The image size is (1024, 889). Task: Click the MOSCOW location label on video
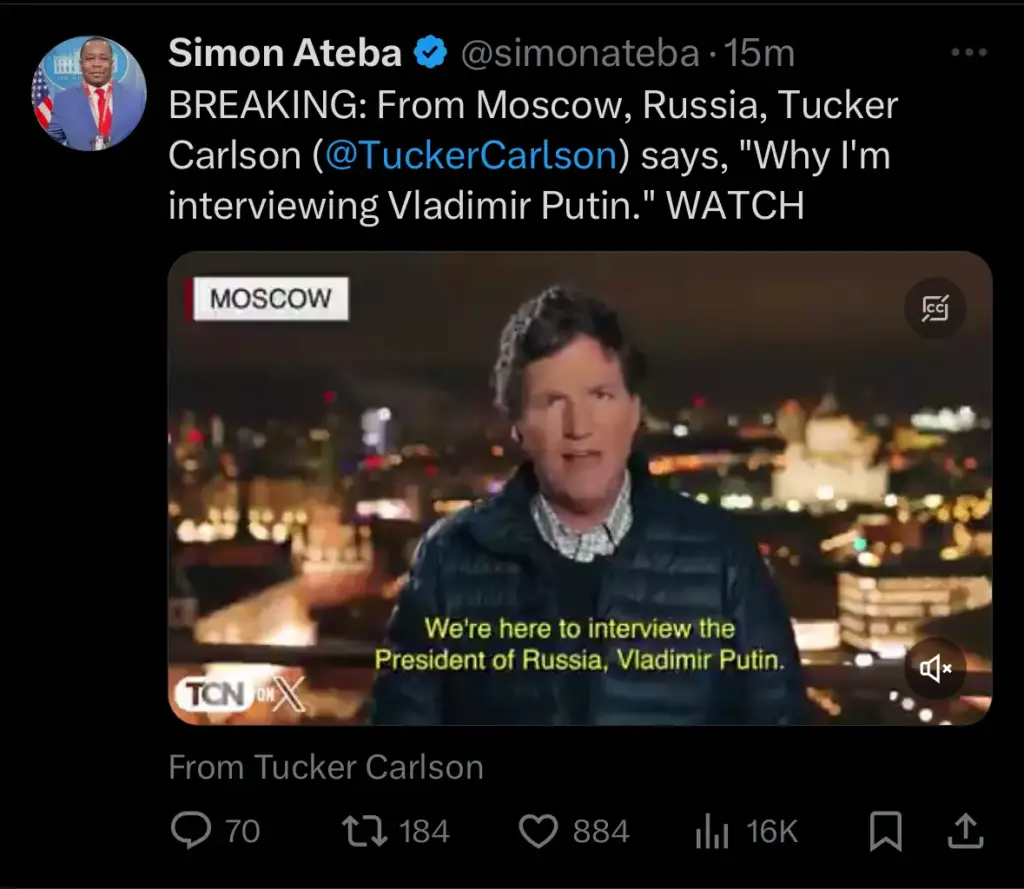pyautogui.click(x=270, y=298)
